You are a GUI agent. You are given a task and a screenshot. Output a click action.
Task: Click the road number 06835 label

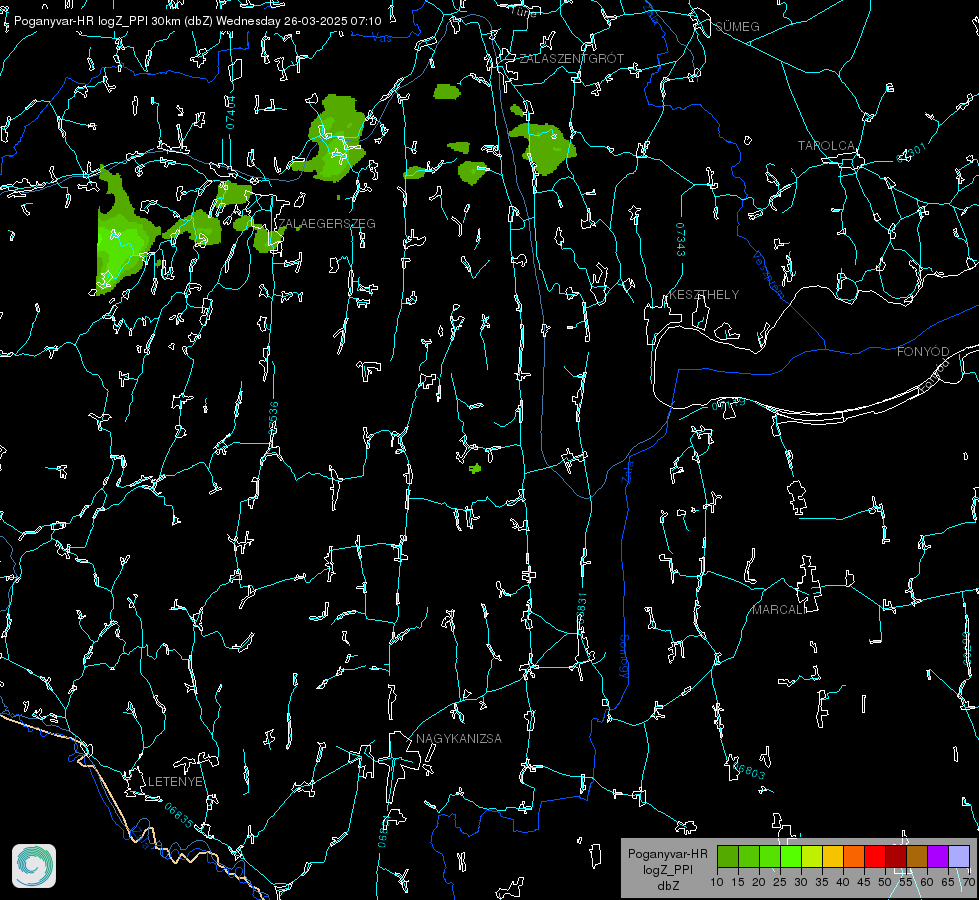tap(179, 816)
